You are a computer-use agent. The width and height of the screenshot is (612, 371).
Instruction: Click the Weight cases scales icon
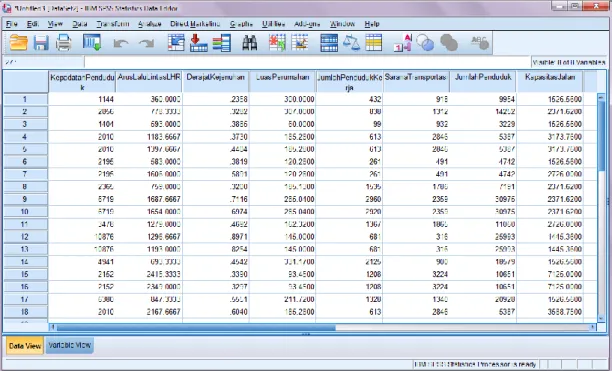(x=351, y=43)
